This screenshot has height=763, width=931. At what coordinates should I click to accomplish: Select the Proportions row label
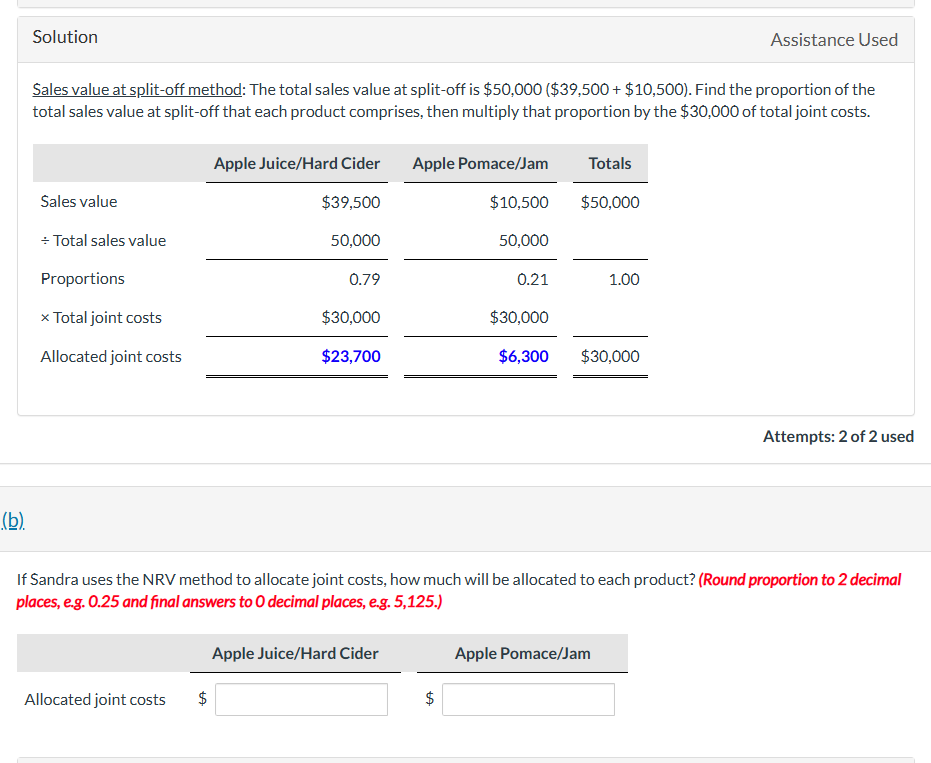[82, 278]
